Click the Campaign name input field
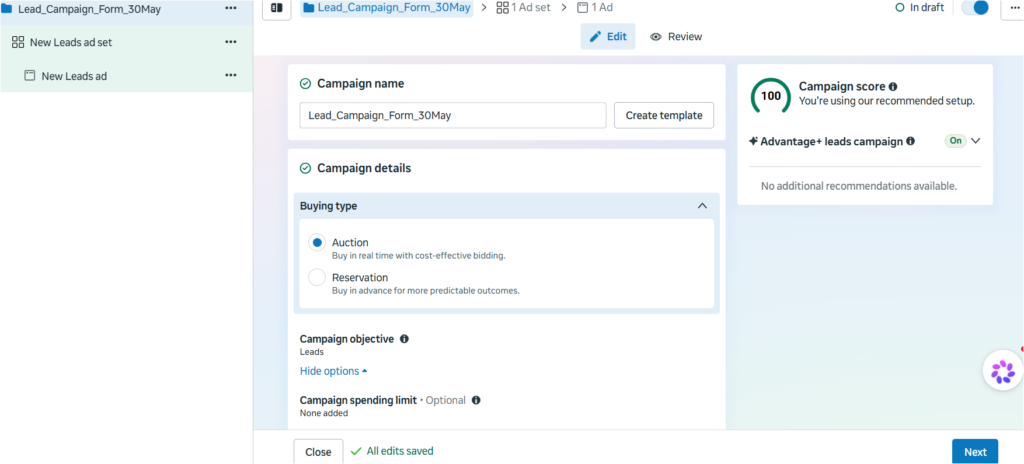The image size is (1024, 464). (x=453, y=115)
